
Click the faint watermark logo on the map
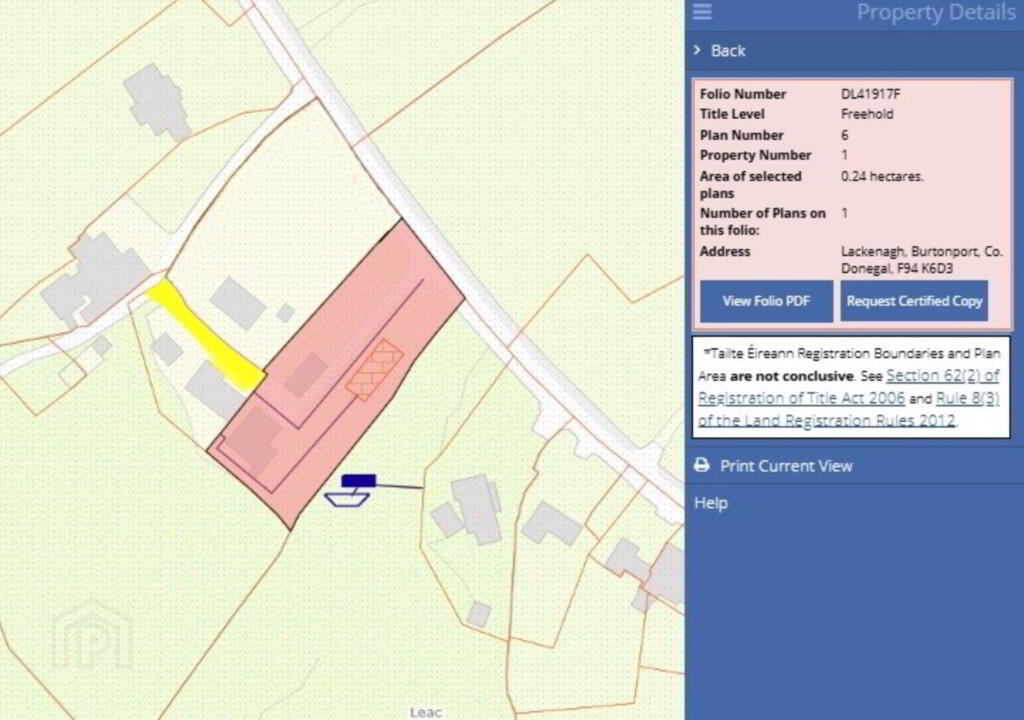(x=93, y=633)
